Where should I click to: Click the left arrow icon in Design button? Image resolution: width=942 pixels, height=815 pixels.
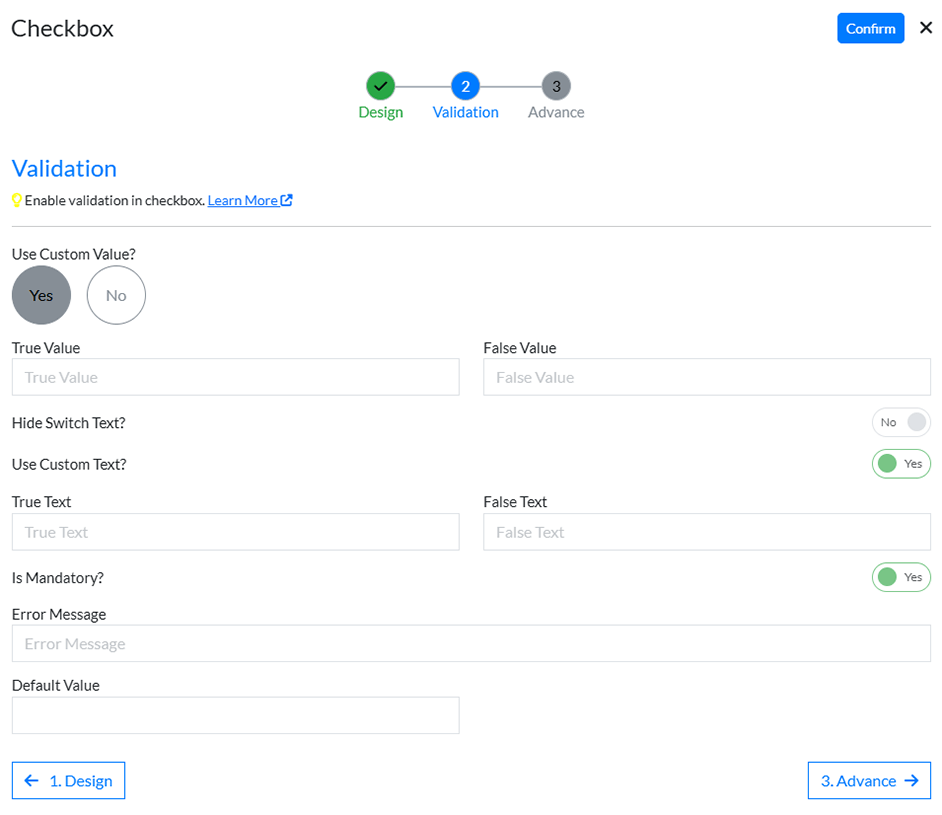[x=30, y=780]
